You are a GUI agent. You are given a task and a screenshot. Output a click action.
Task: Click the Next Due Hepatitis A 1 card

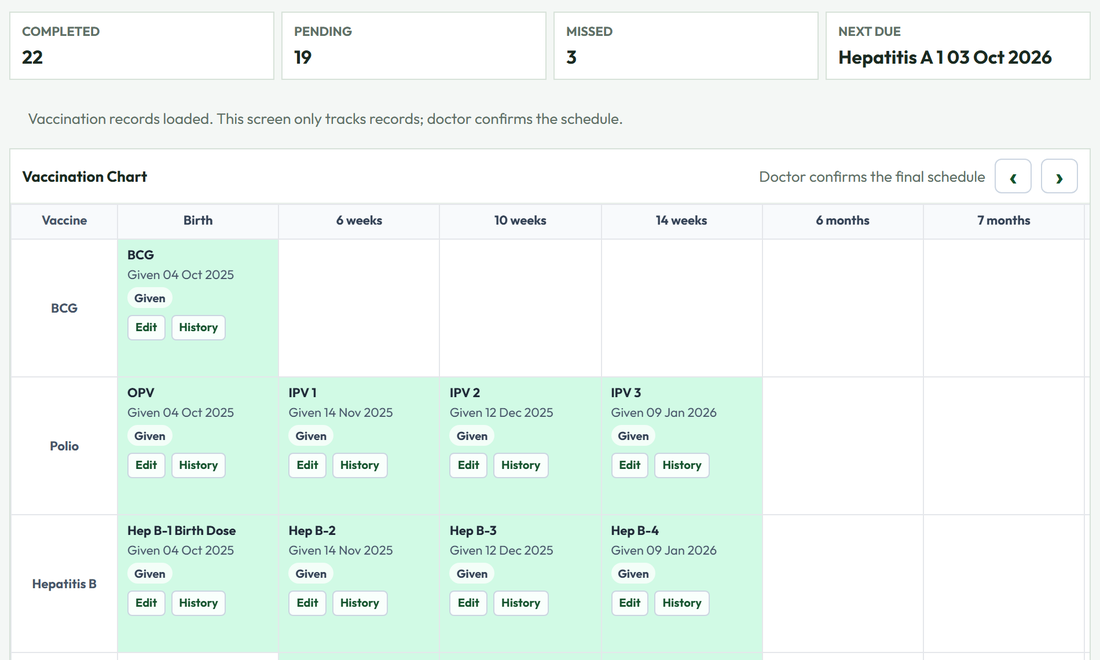coord(958,46)
